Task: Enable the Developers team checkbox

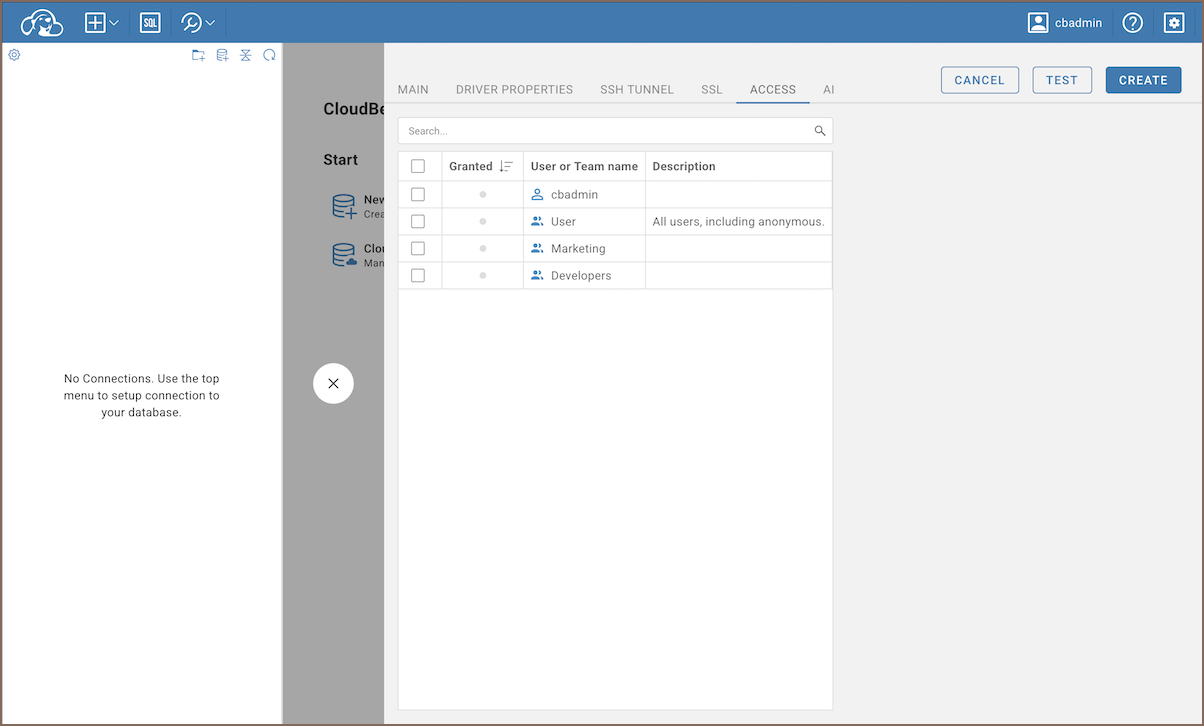Action: tap(418, 275)
